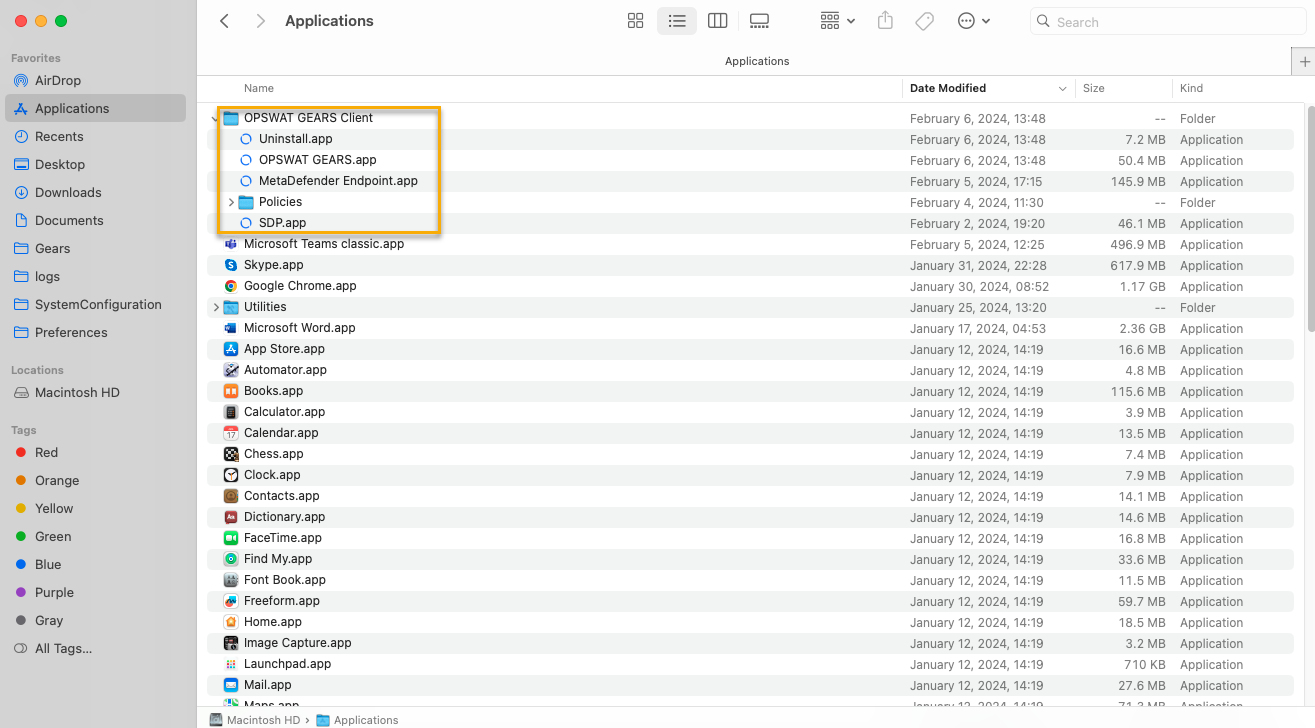Go back with the left chevron
This screenshot has height=728, width=1315.
coord(225,21)
